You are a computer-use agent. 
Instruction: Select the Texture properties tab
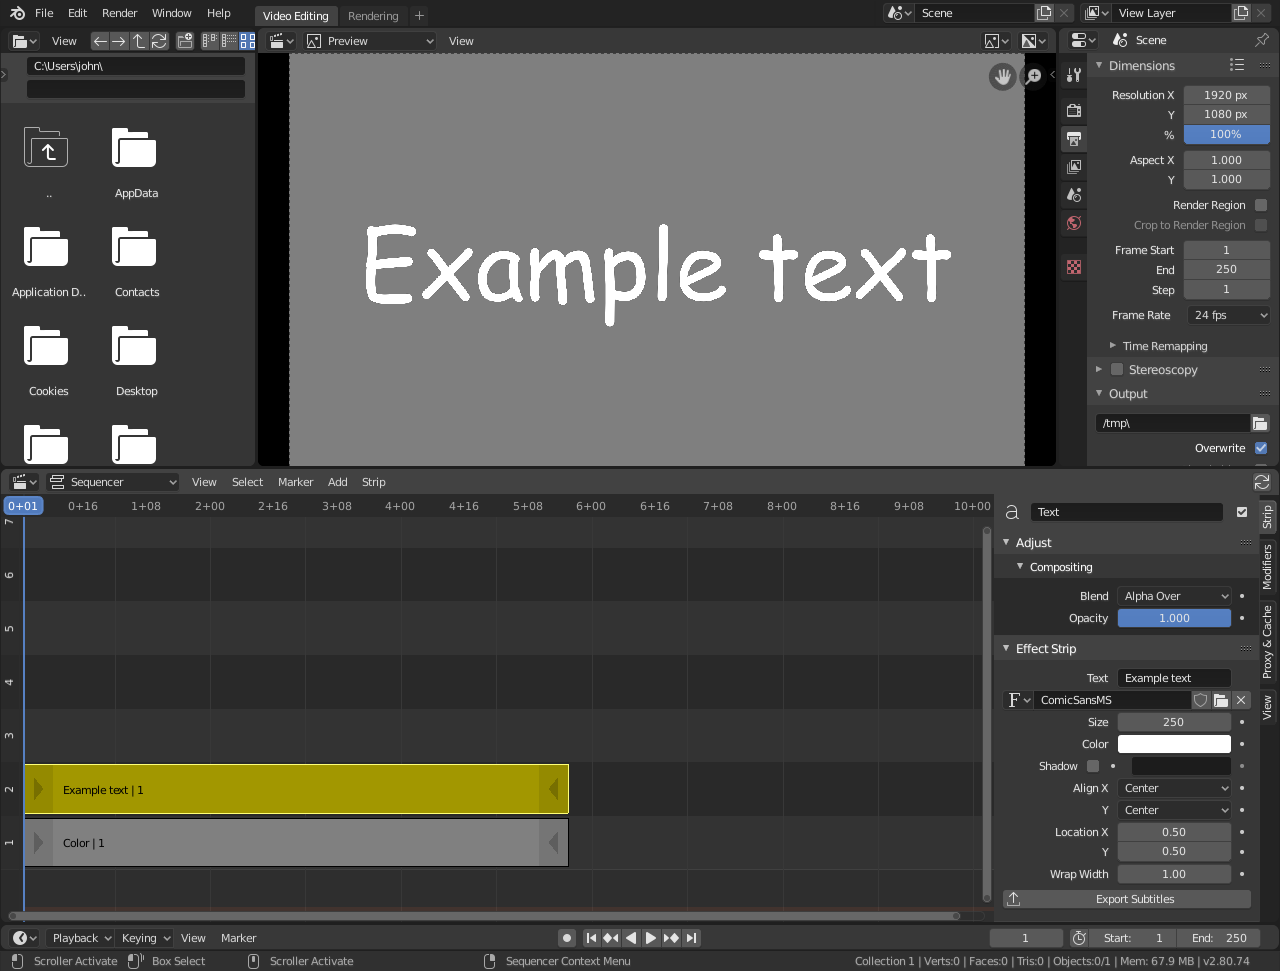click(x=1073, y=267)
